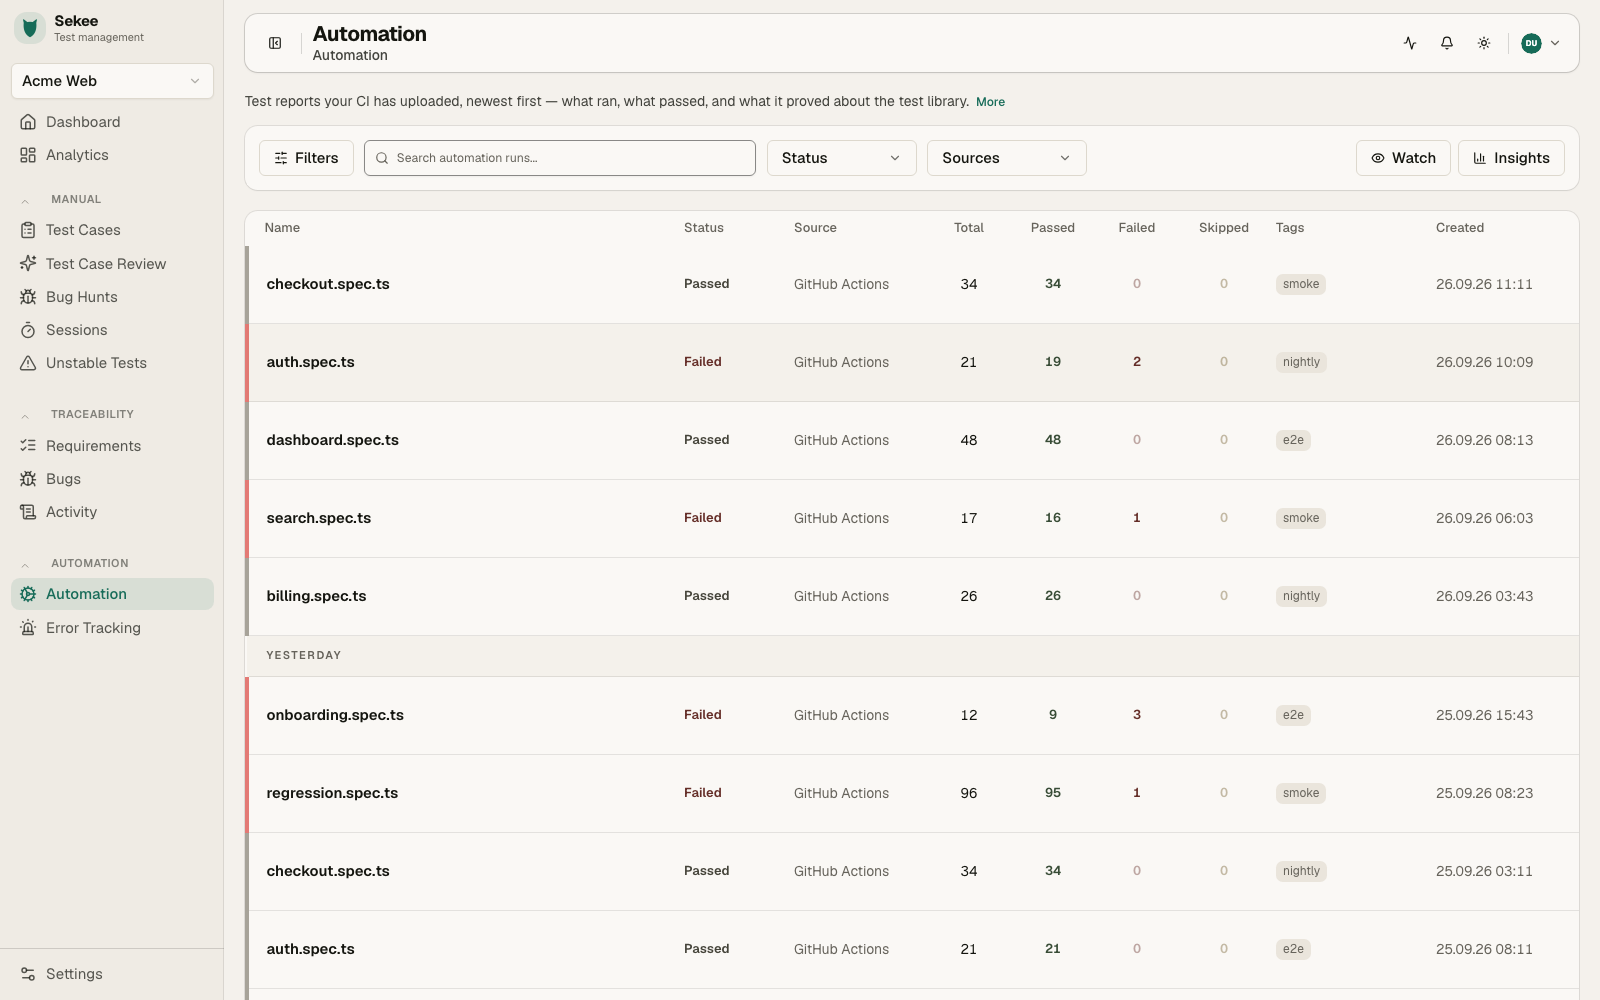
Task: Click the Insights button
Action: pos(1511,158)
